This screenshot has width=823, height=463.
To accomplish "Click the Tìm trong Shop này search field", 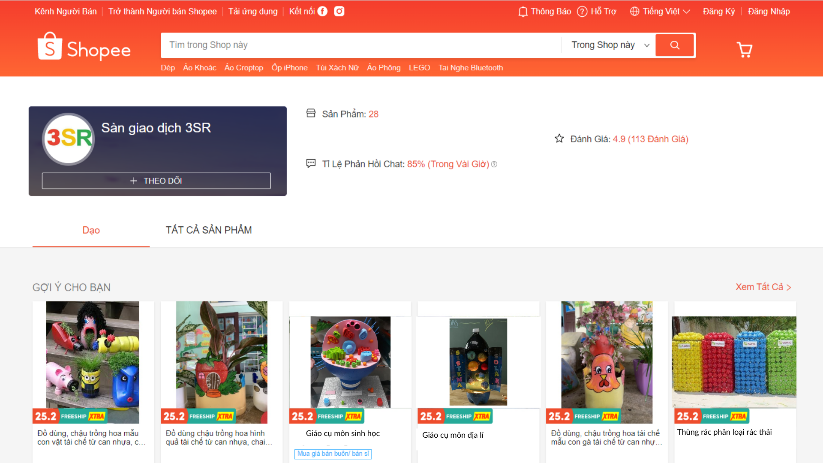I will click(361, 45).
